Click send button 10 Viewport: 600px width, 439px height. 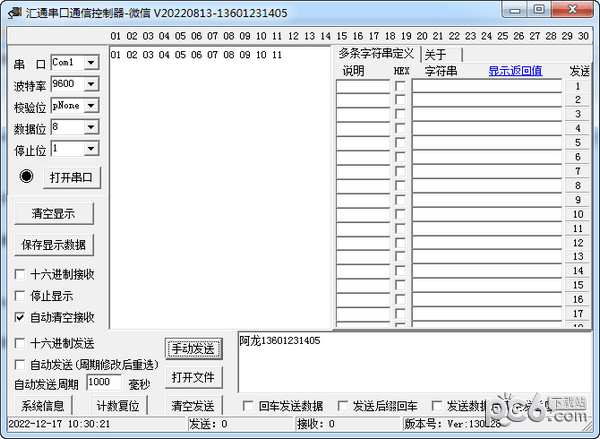coord(577,214)
